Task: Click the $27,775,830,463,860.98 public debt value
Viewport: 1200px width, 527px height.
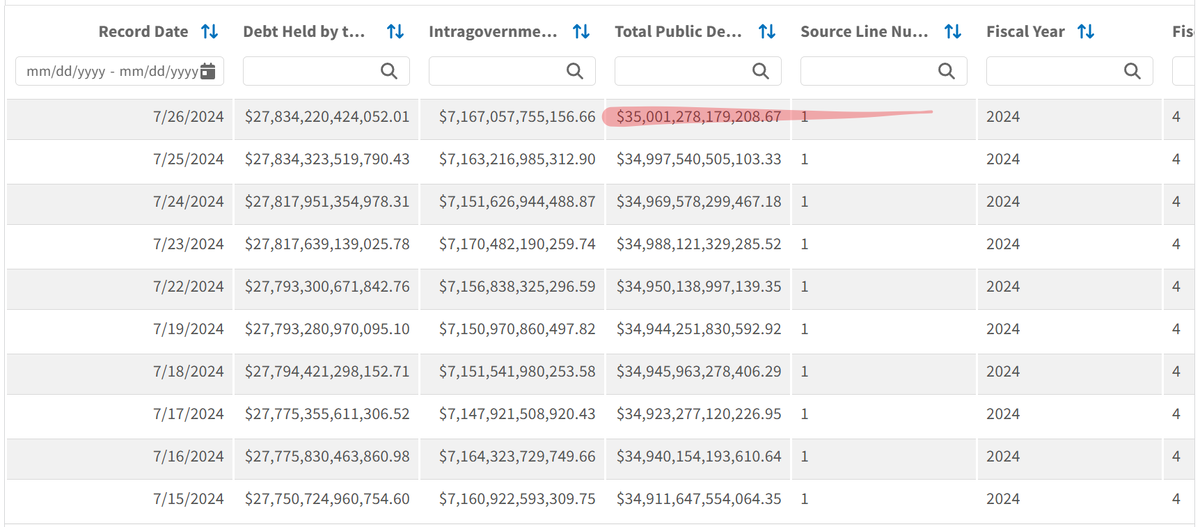Action: (327, 457)
